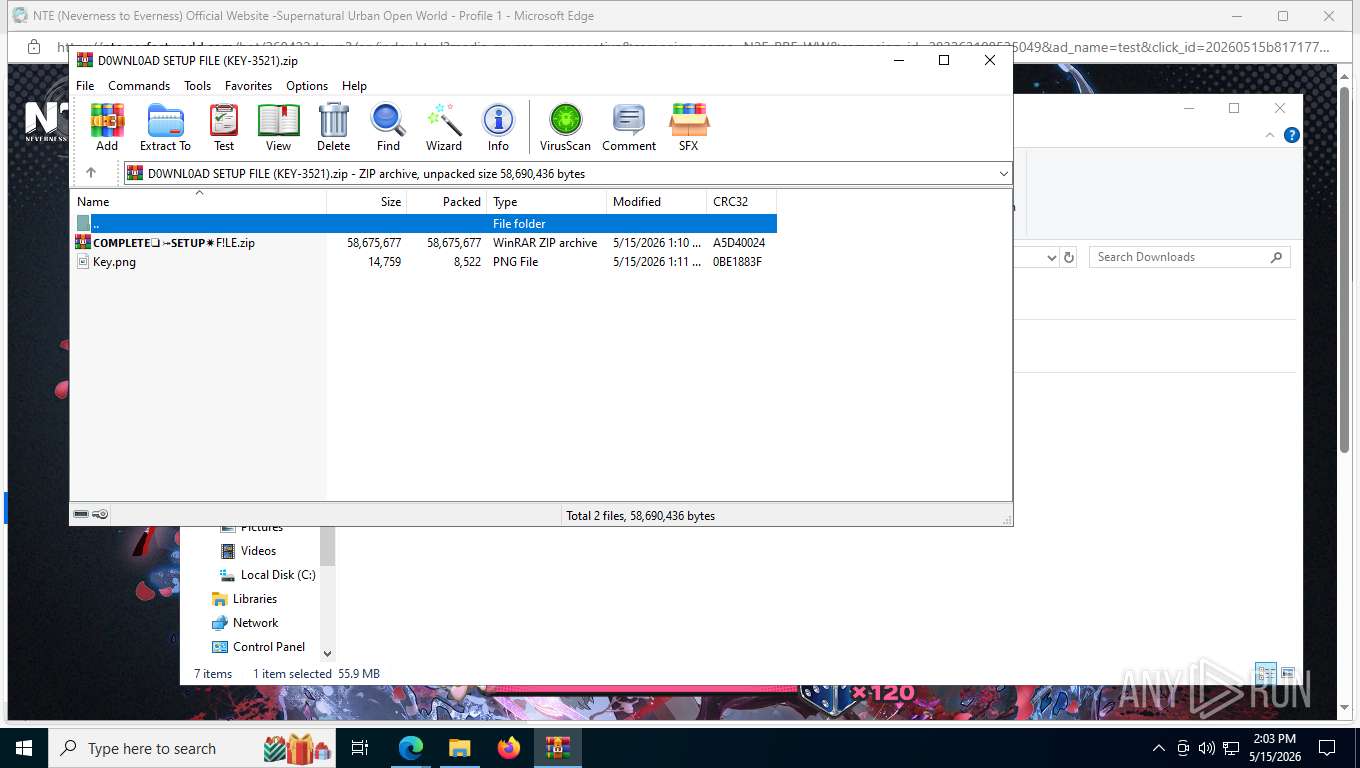This screenshot has height=768, width=1360.
Task: Open the Find magnifier tool
Action: click(x=388, y=127)
